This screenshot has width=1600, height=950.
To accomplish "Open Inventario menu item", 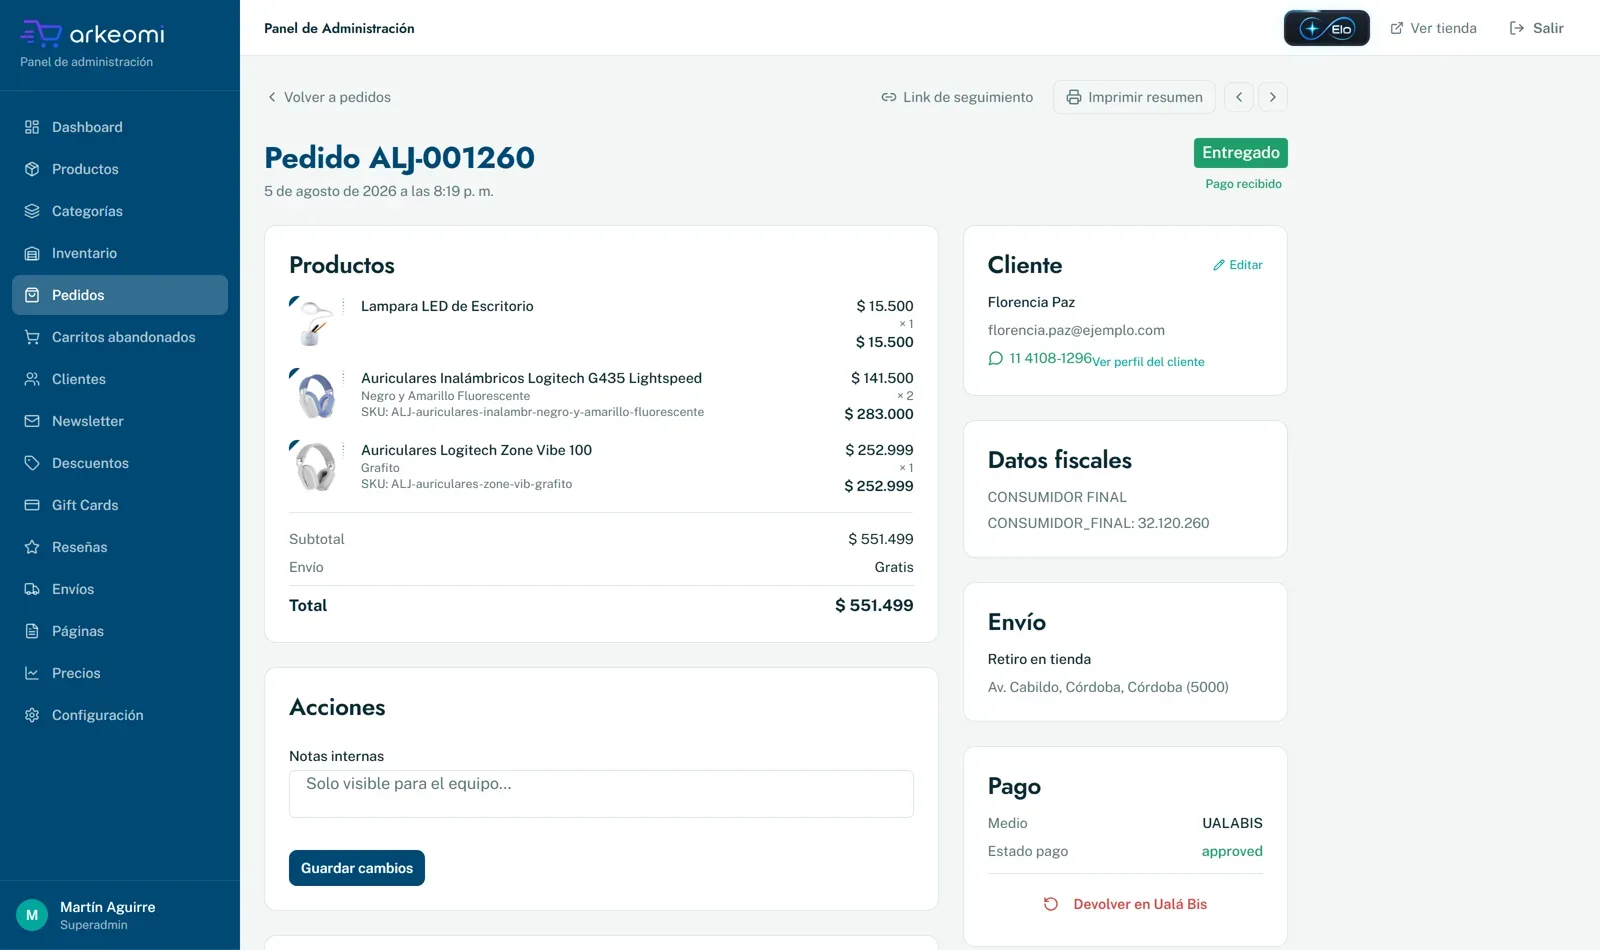I will click(x=120, y=253).
